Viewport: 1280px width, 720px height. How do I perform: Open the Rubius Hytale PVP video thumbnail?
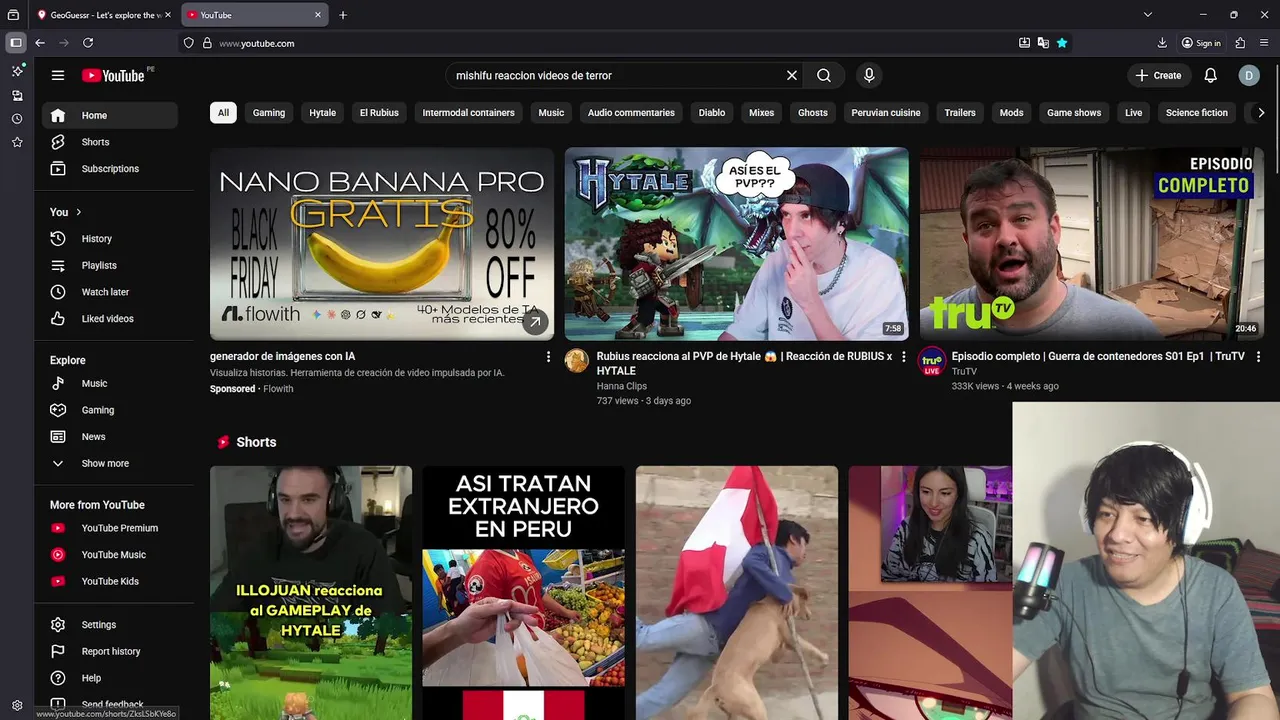737,244
